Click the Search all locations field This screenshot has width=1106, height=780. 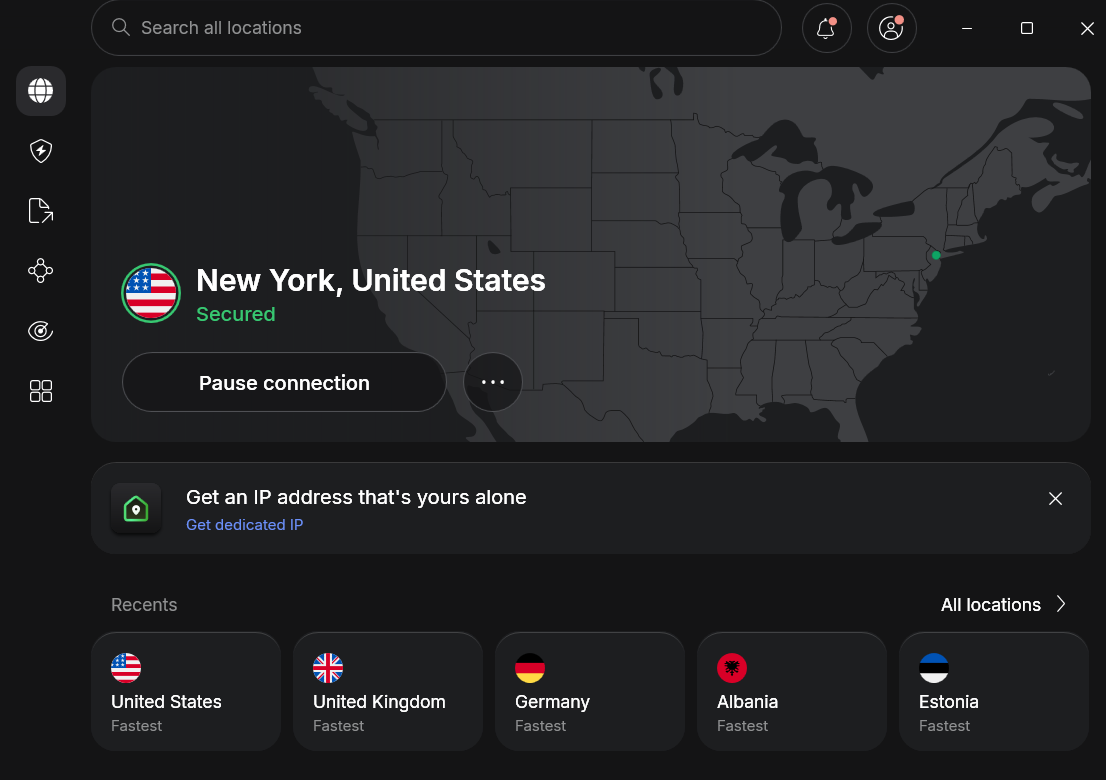point(436,27)
